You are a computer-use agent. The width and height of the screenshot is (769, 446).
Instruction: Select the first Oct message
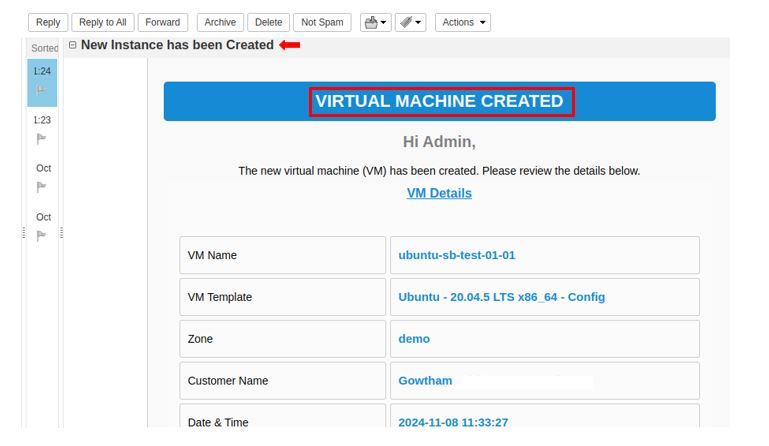pyautogui.click(x=42, y=178)
